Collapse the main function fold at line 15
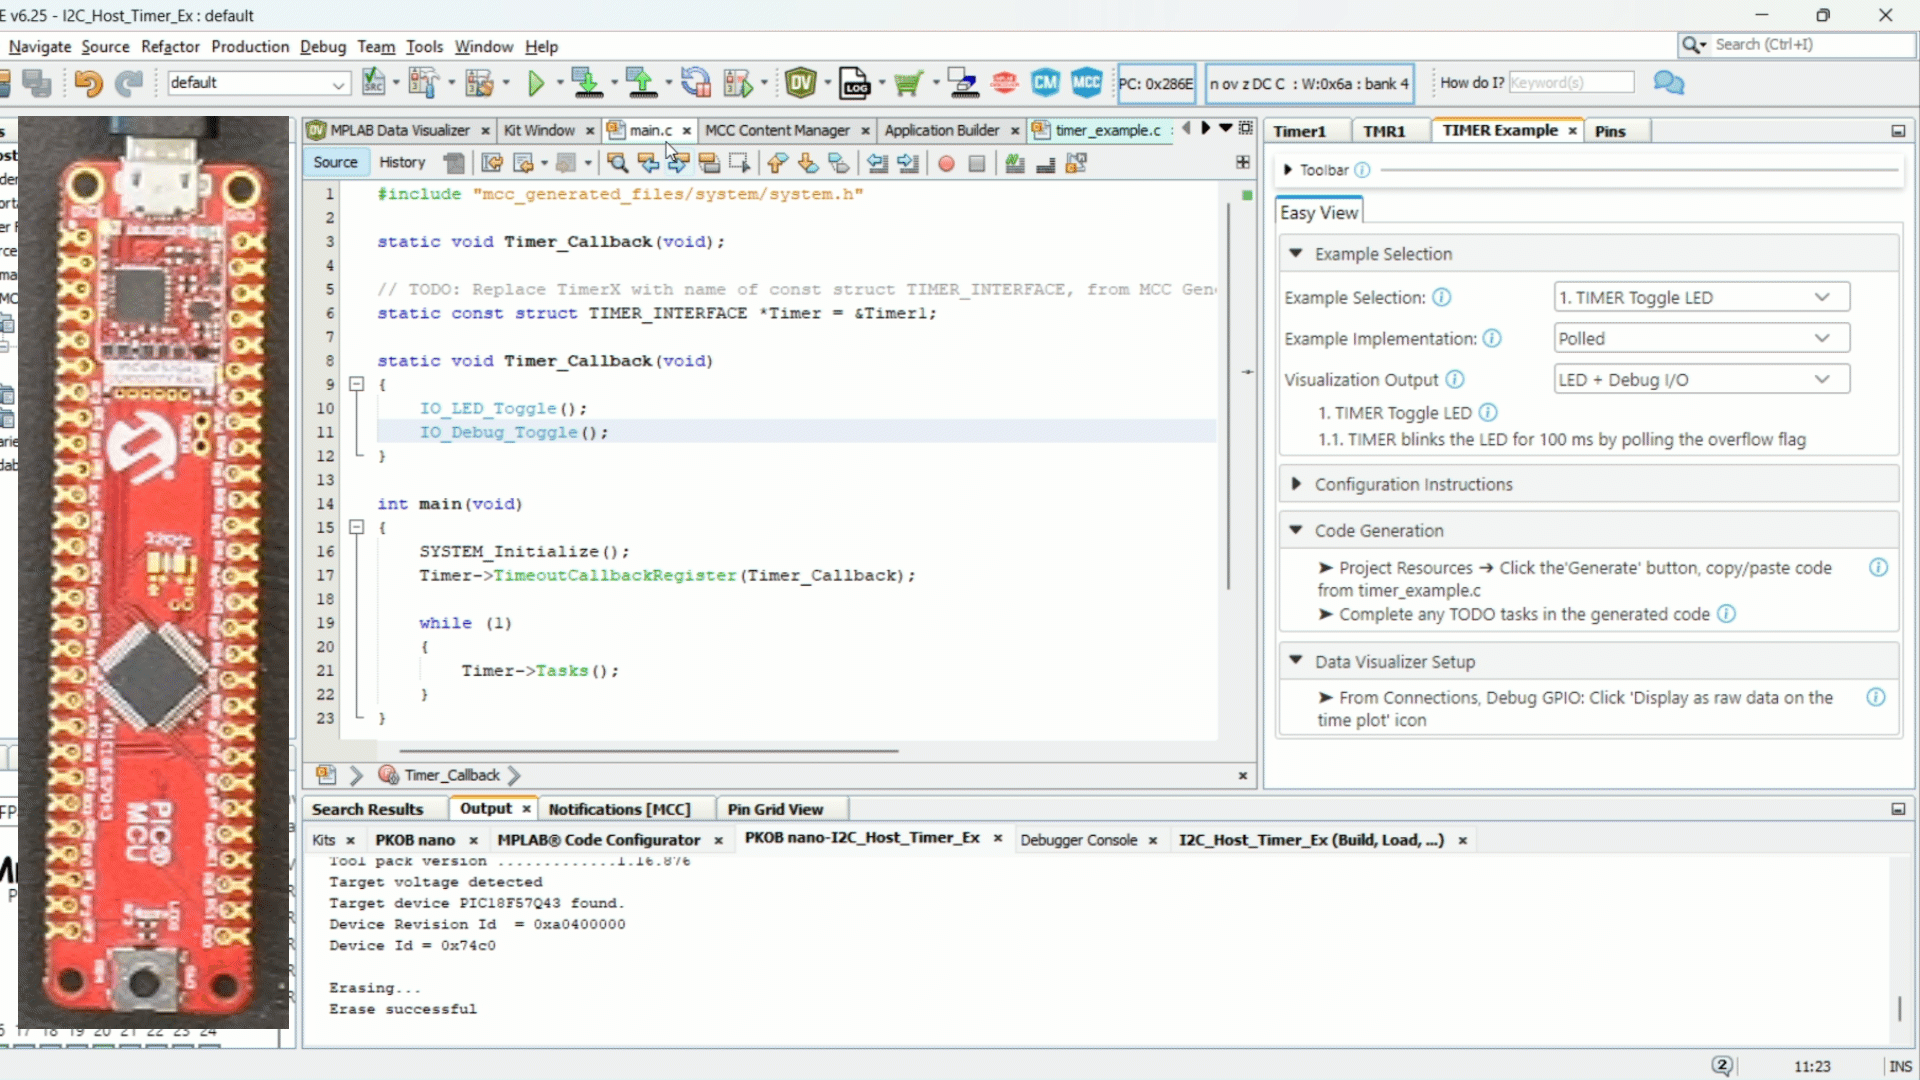This screenshot has height=1080, width=1920. 356,527
